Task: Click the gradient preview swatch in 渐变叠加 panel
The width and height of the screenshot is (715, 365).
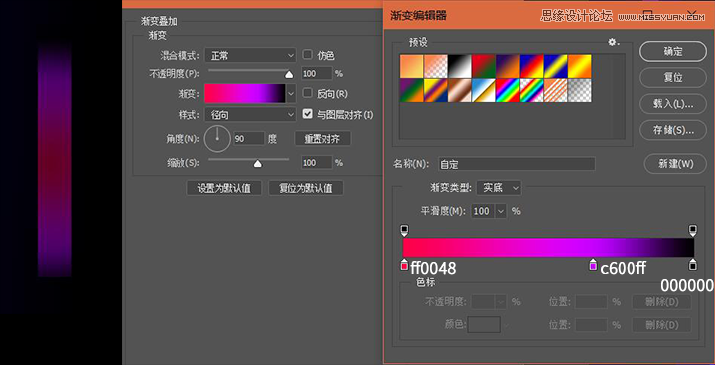Action: tap(245, 94)
